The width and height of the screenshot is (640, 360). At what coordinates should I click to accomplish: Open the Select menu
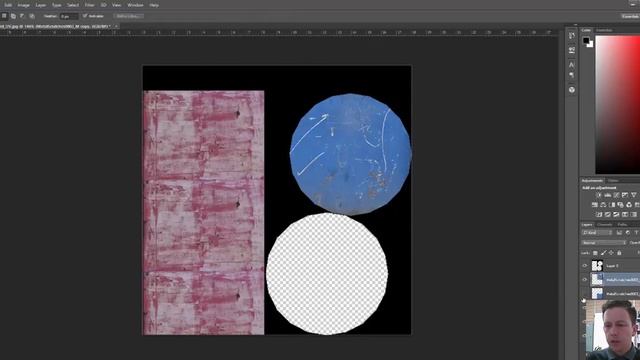73,5
